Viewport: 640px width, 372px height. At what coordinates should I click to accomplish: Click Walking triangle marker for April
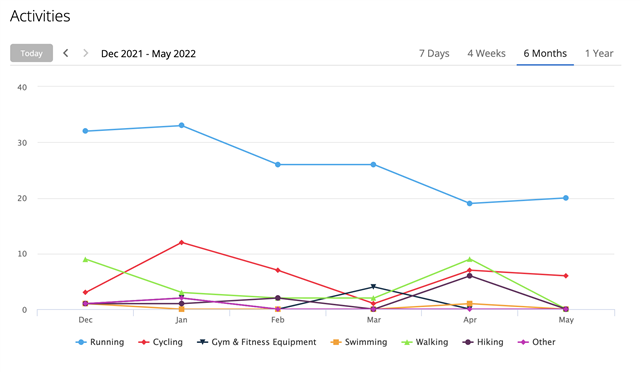[x=469, y=259]
